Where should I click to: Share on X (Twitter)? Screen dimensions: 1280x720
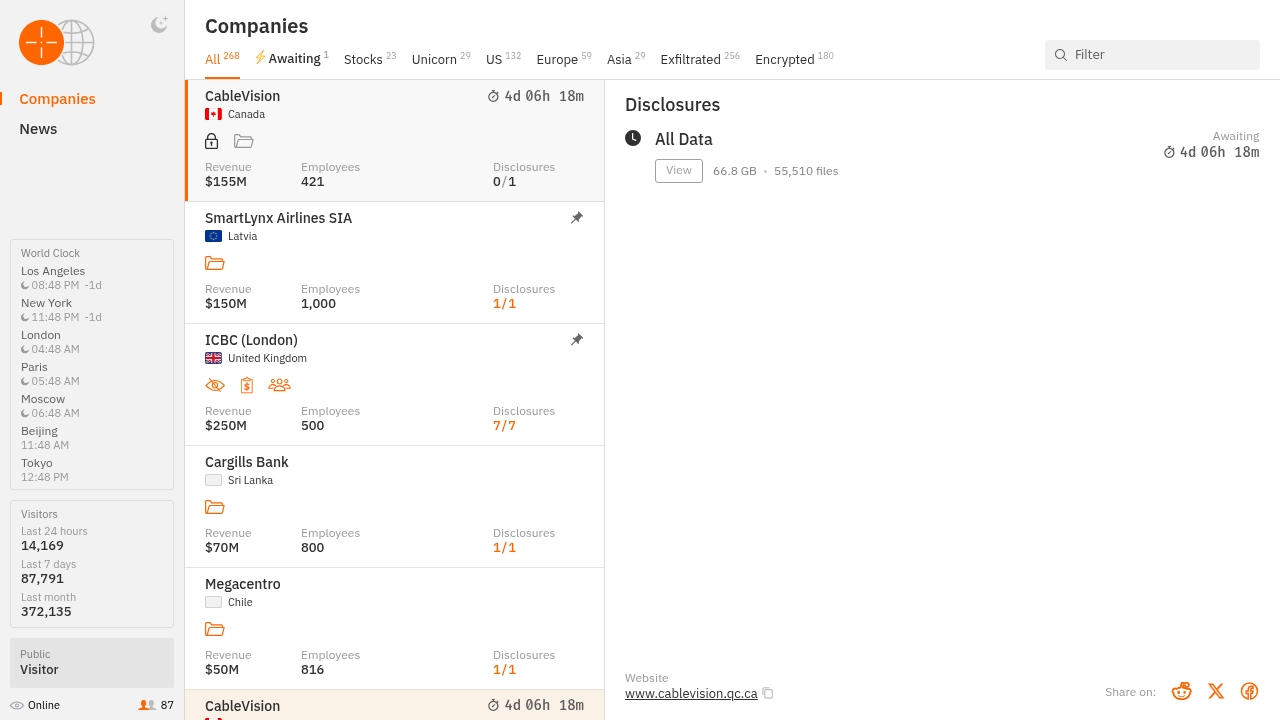pyautogui.click(x=1216, y=691)
